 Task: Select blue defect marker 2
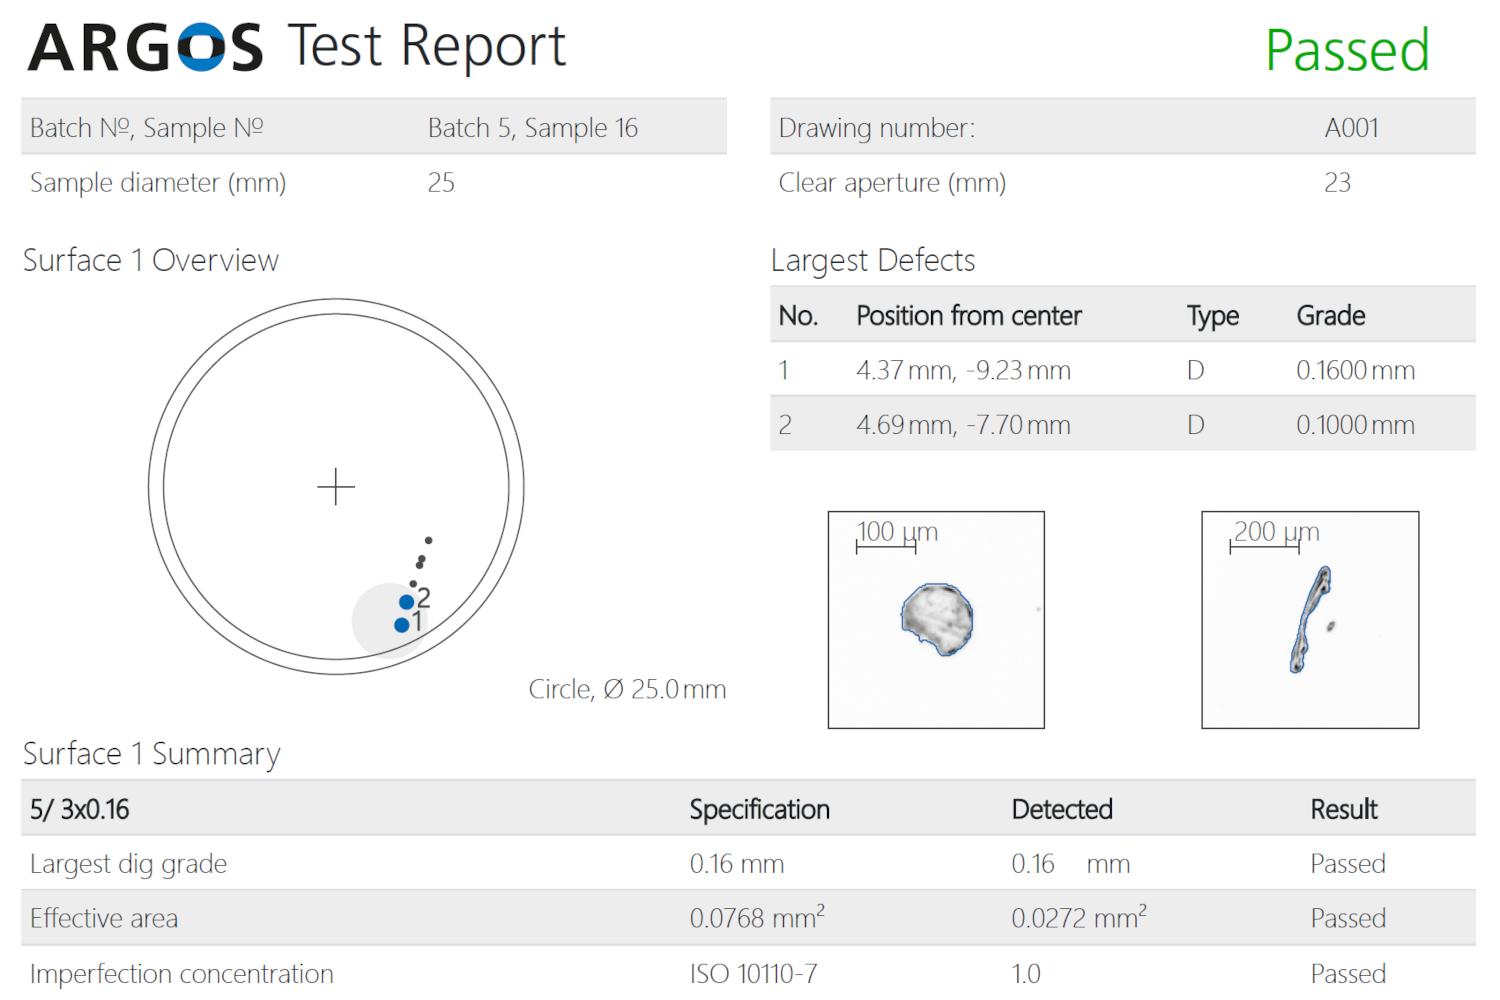[x=406, y=602]
